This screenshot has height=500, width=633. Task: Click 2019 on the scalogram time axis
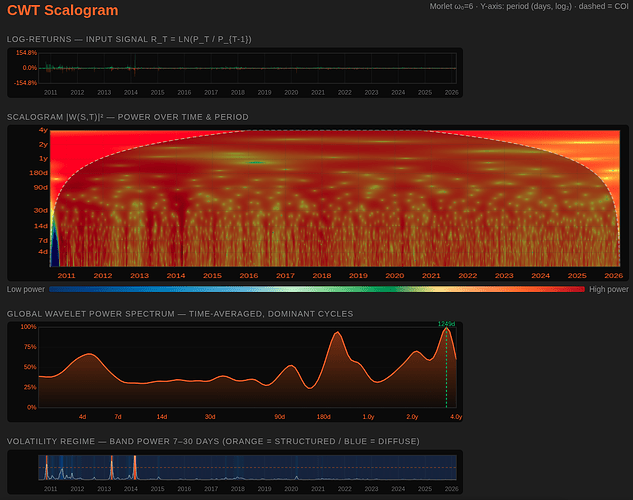pos(358,276)
